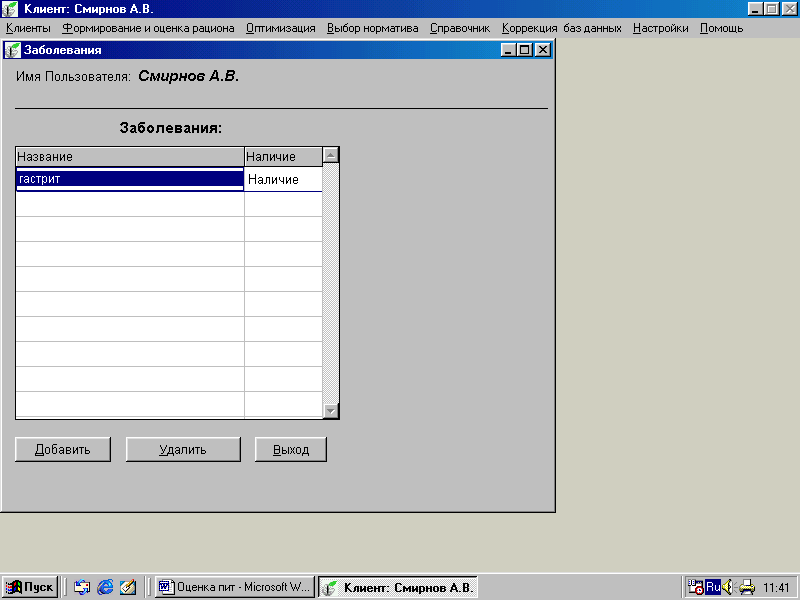Minimize the main Клиент window
Image resolution: width=800 pixels, height=600 pixels.
click(x=756, y=9)
